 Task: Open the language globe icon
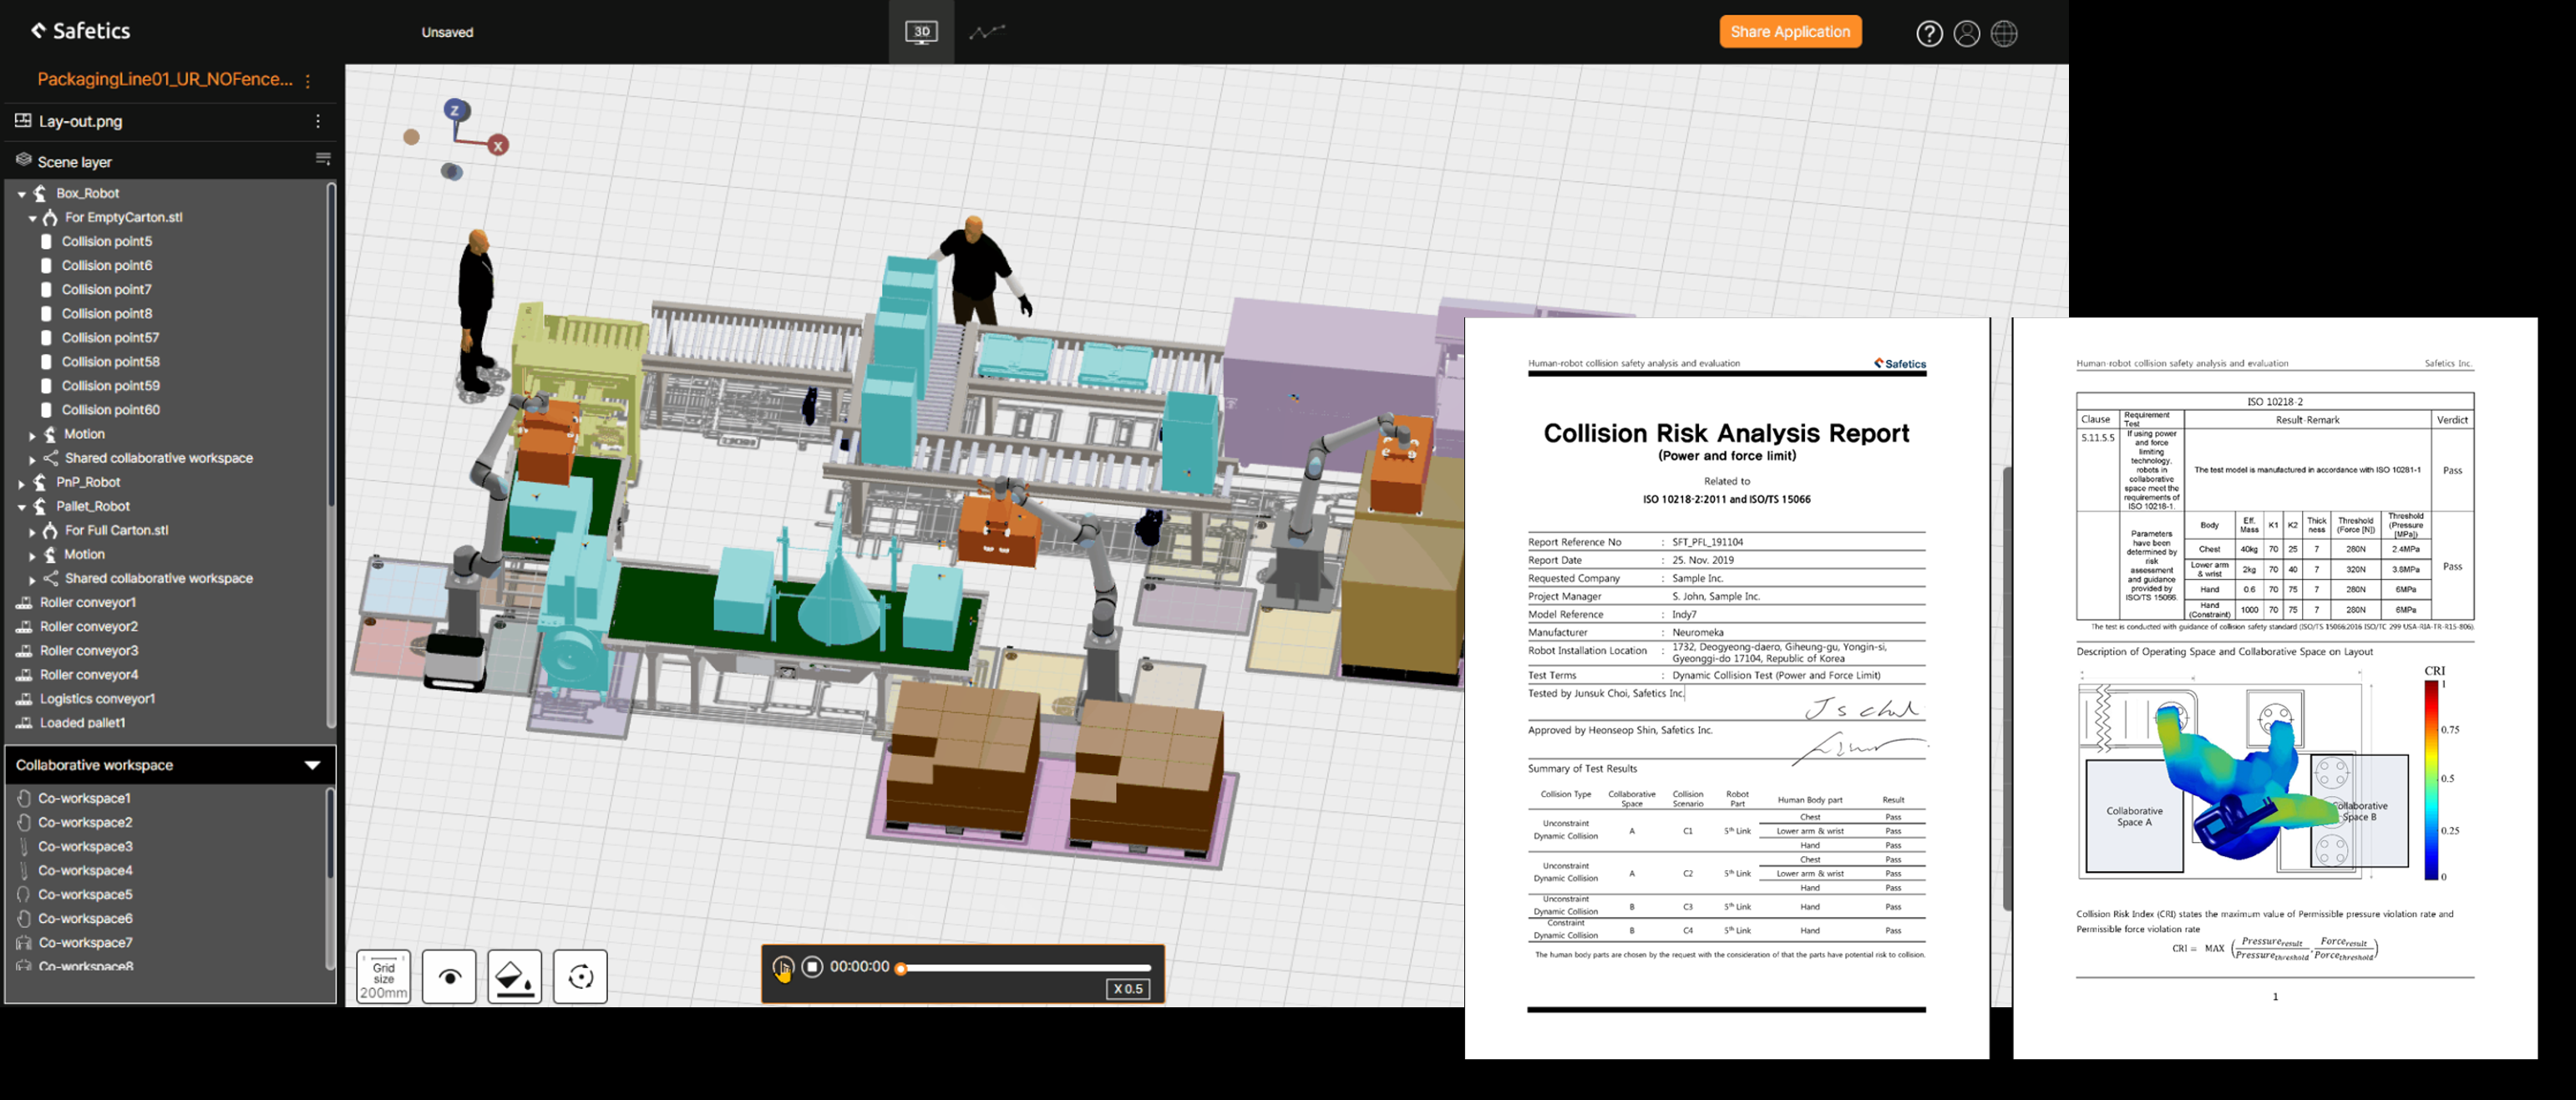[2003, 33]
